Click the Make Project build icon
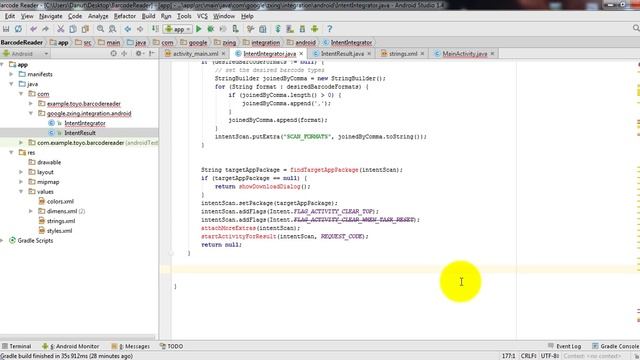Viewport: 640px width, 360px height. (x=155, y=29)
